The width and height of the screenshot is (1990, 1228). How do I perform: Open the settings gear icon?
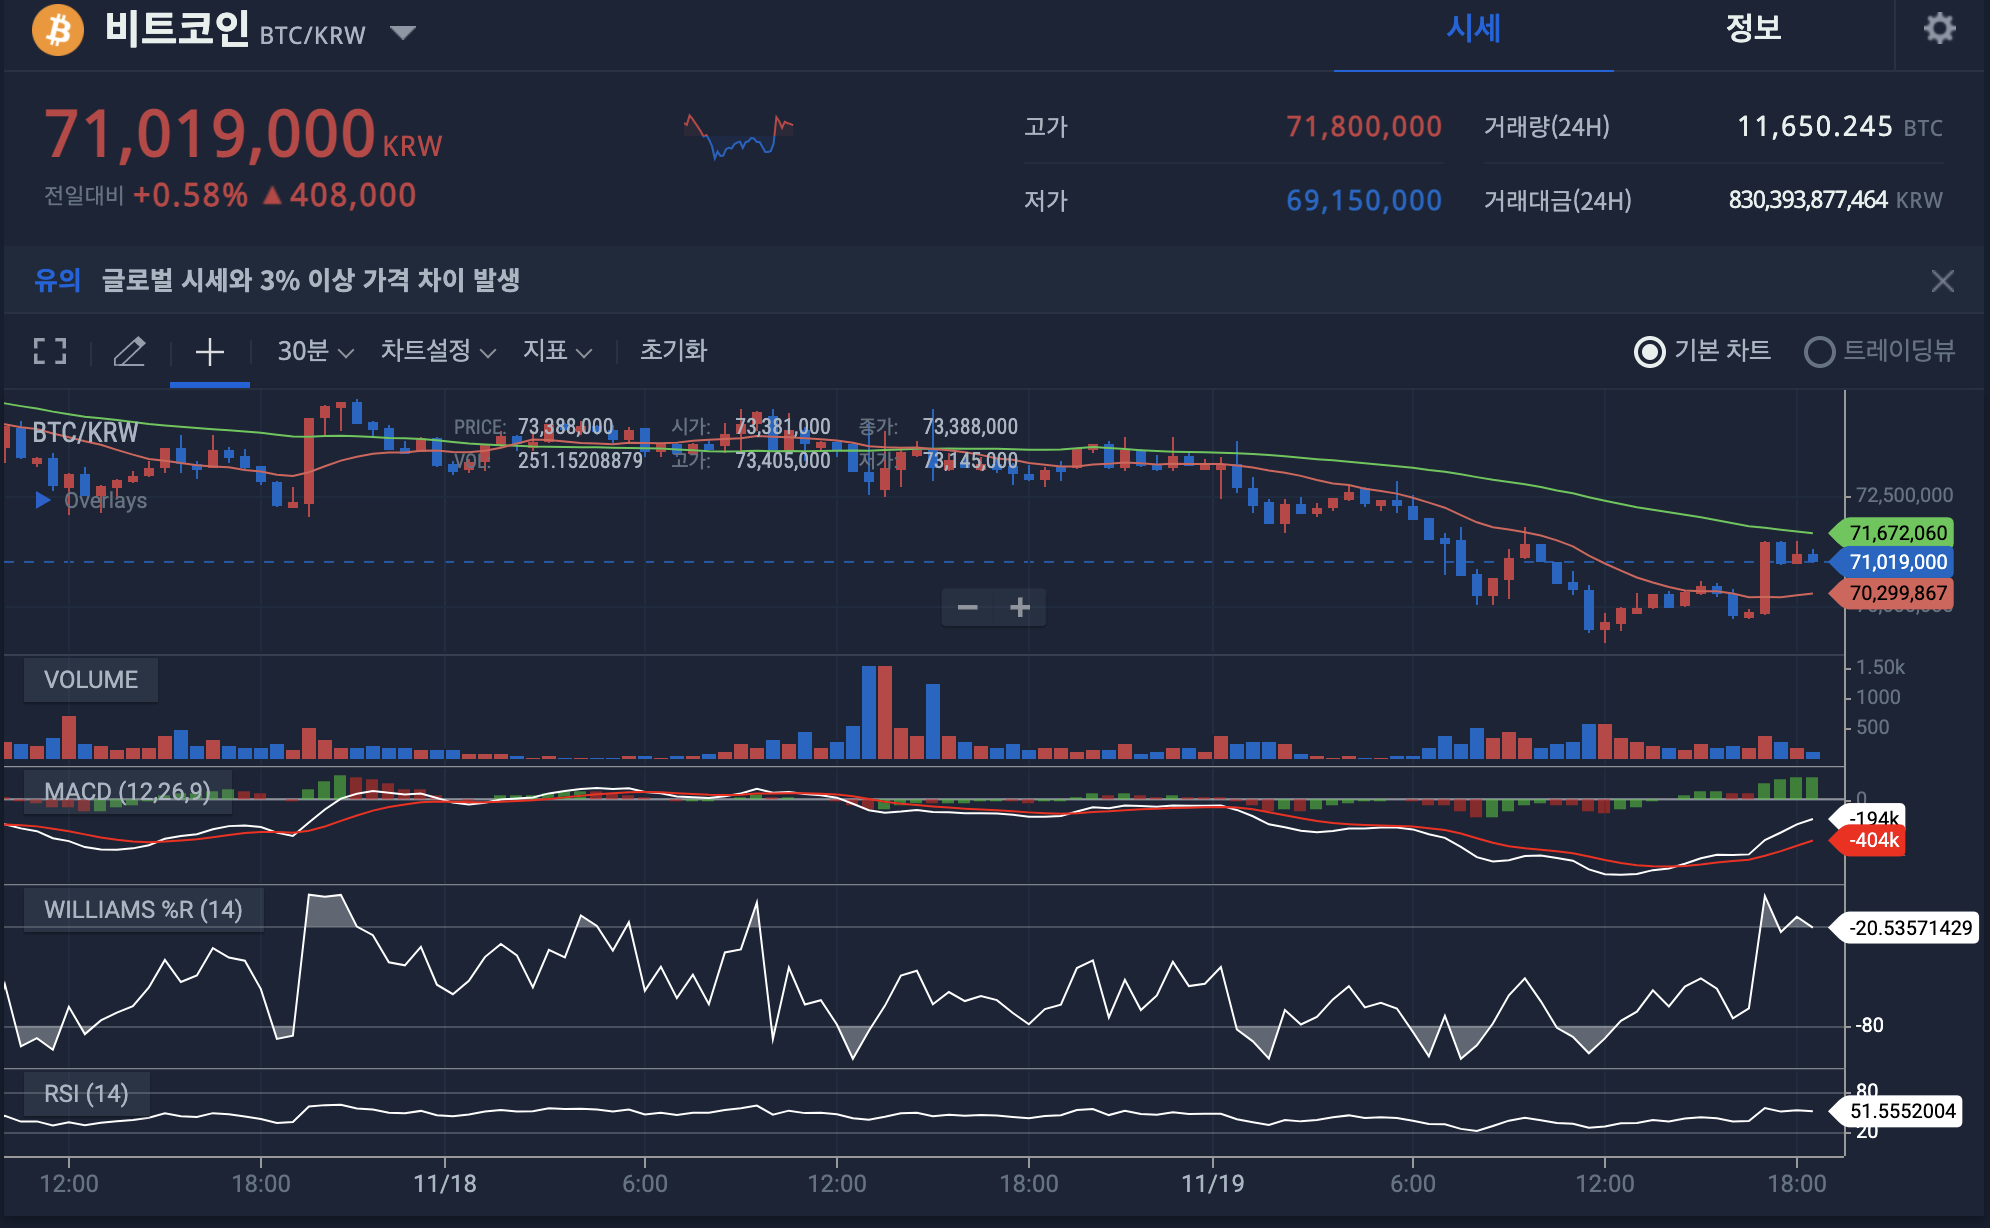point(1939,29)
